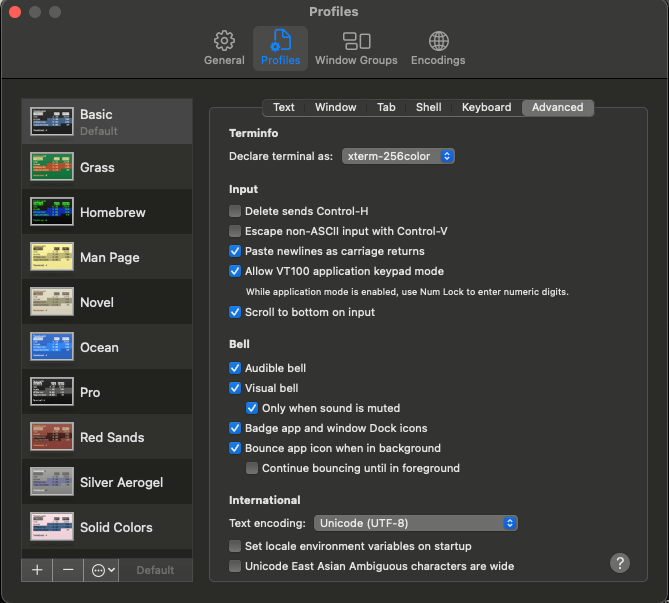The image size is (669, 603).
Task: Open the ellipsis action menu dropdown
Action: (103, 569)
